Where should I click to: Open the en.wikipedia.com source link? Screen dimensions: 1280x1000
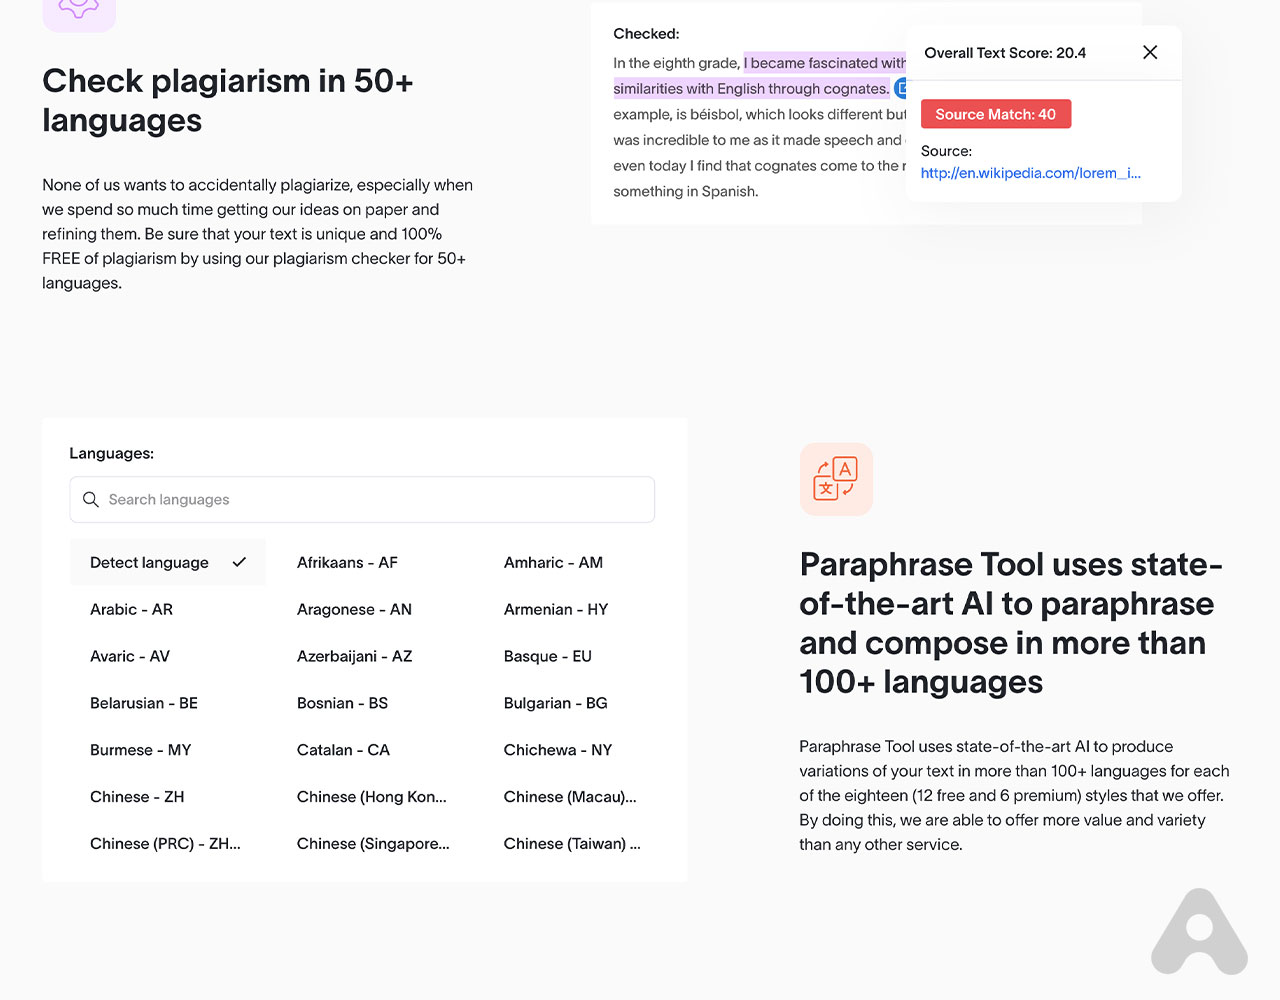click(x=1030, y=173)
